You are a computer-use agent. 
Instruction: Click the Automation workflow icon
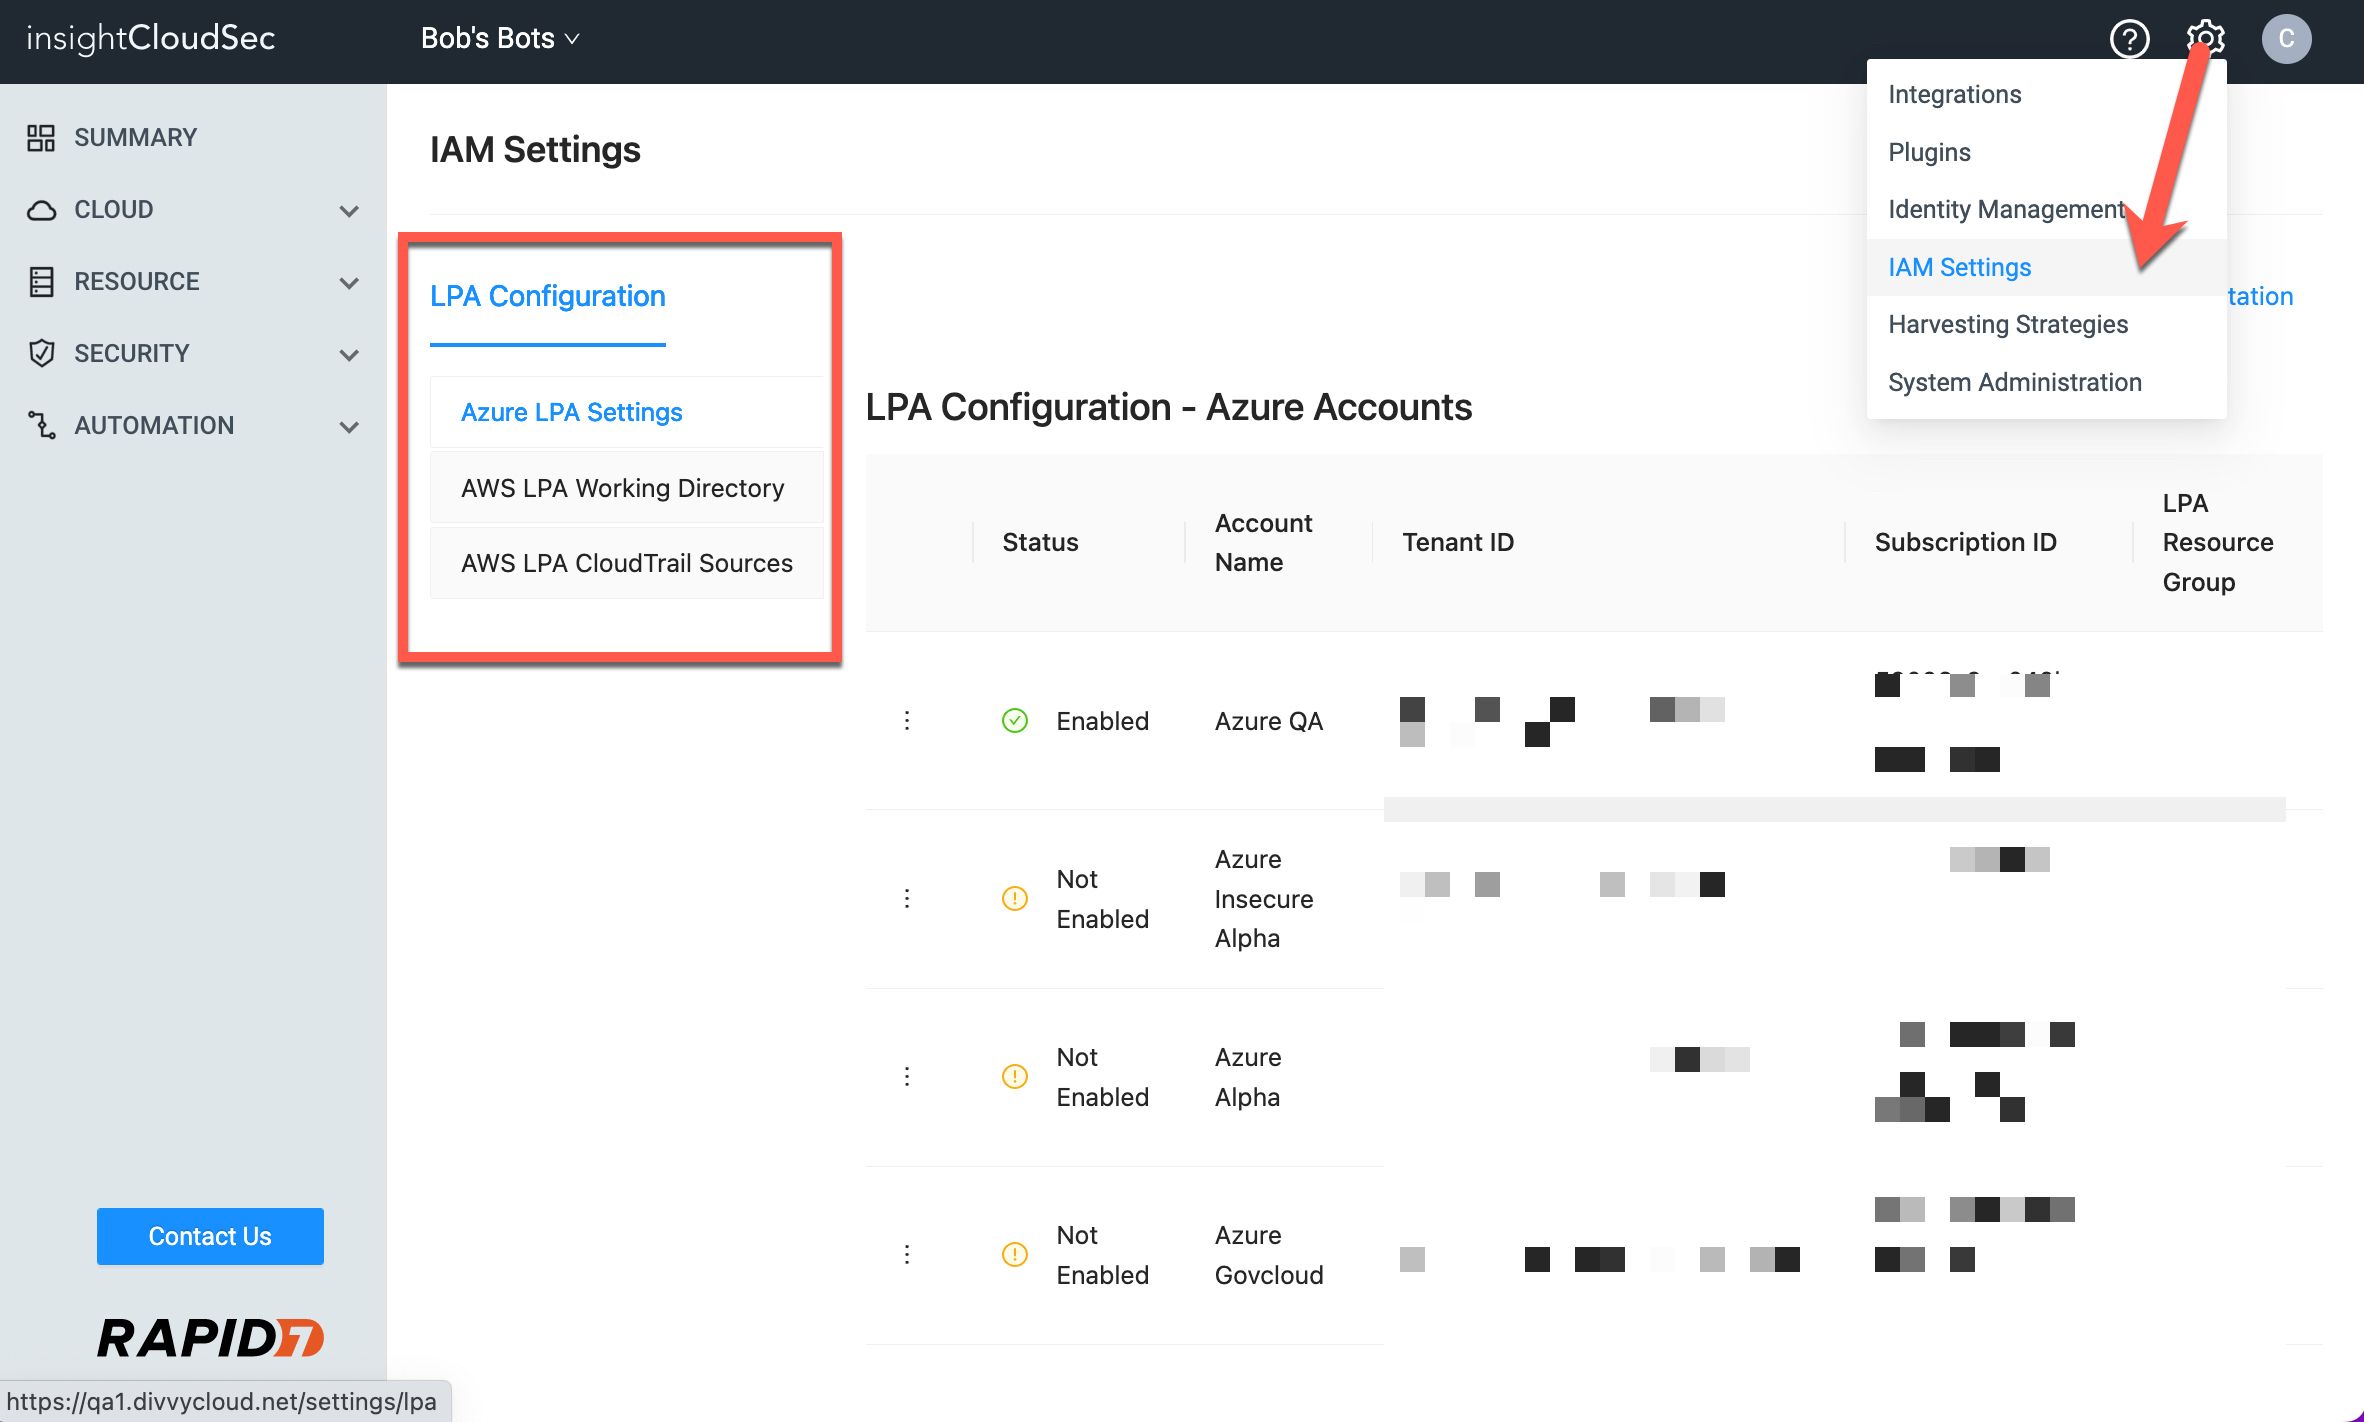pyautogui.click(x=41, y=425)
